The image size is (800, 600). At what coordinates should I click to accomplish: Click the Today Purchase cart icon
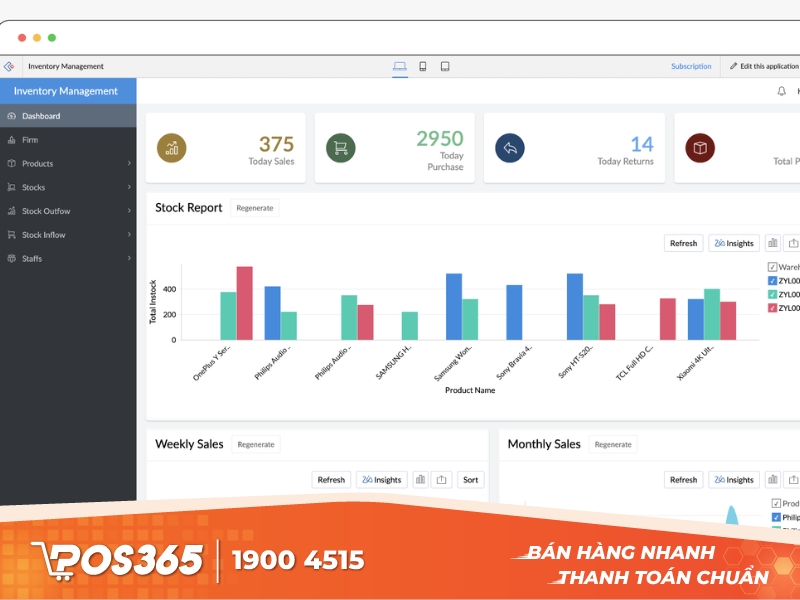point(341,148)
